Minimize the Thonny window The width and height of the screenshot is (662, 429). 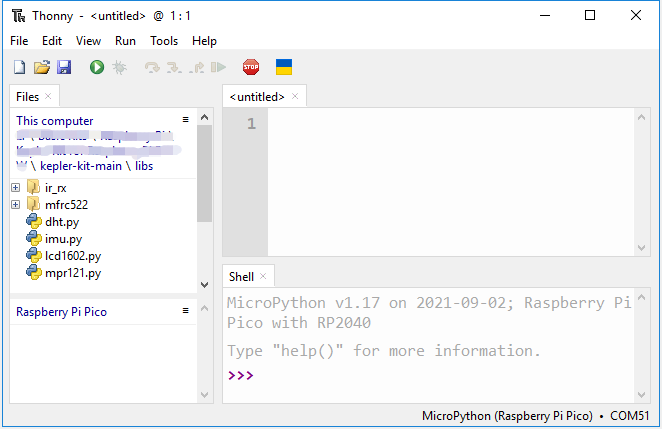[x=545, y=16]
